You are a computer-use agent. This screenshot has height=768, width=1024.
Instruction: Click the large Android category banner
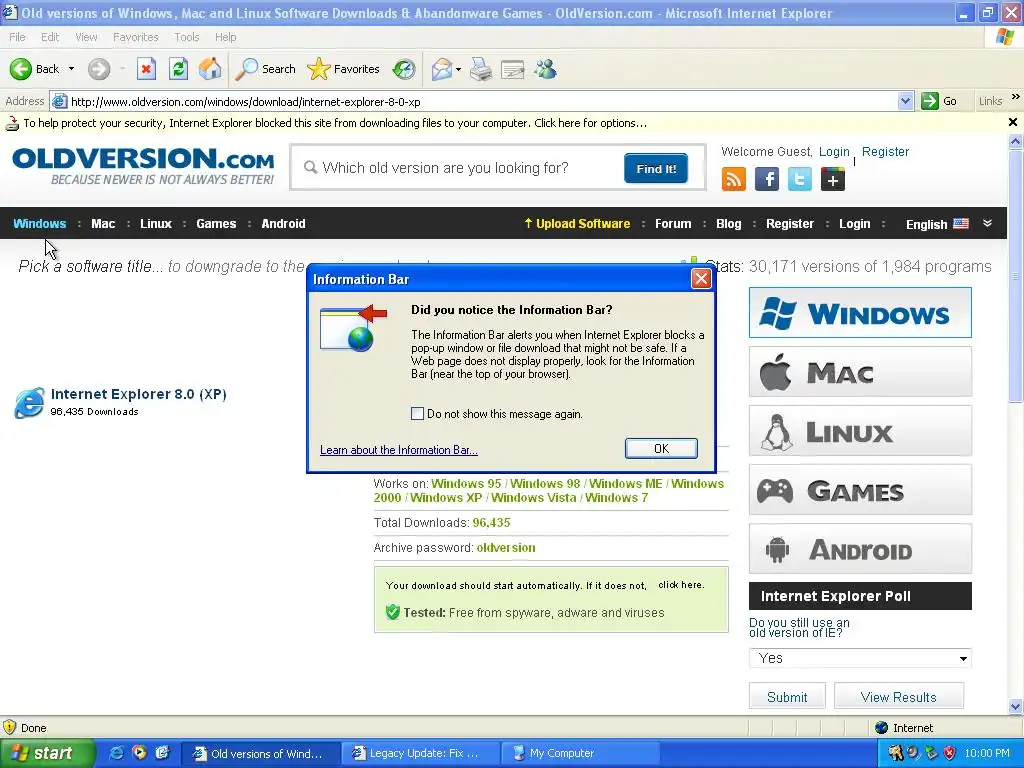tap(860, 549)
